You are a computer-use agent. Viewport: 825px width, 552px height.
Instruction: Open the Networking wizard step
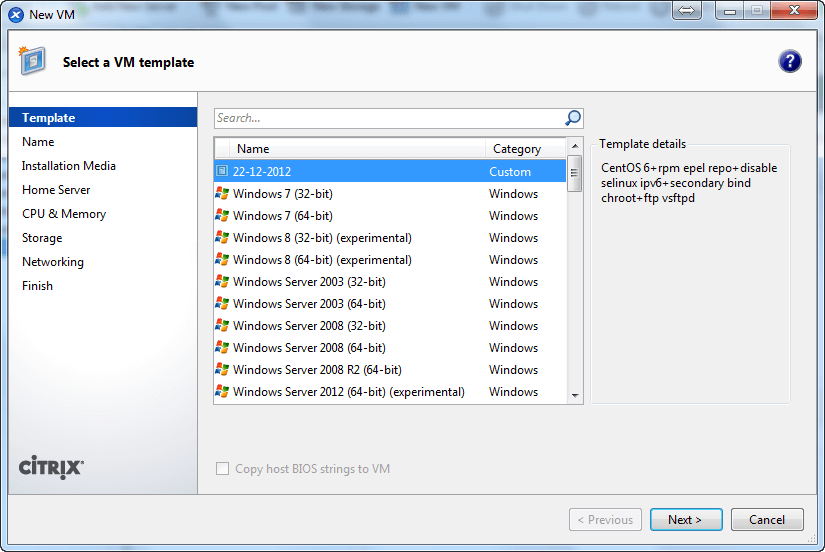(53, 262)
